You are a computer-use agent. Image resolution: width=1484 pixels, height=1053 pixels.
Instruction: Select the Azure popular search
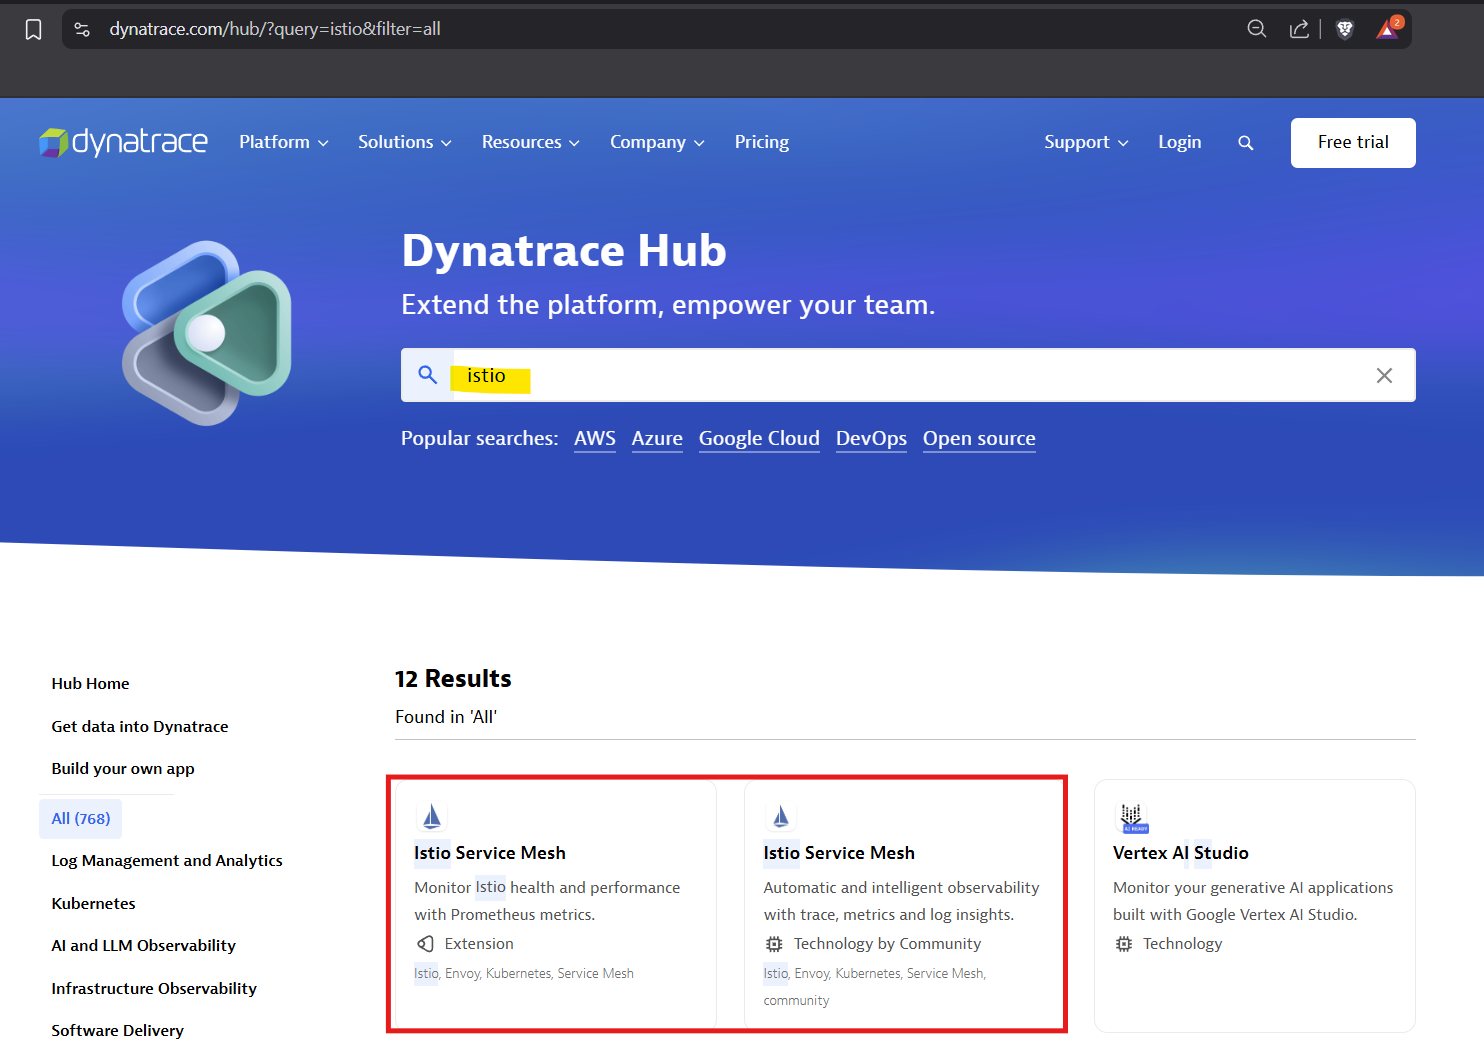click(x=657, y=438)
